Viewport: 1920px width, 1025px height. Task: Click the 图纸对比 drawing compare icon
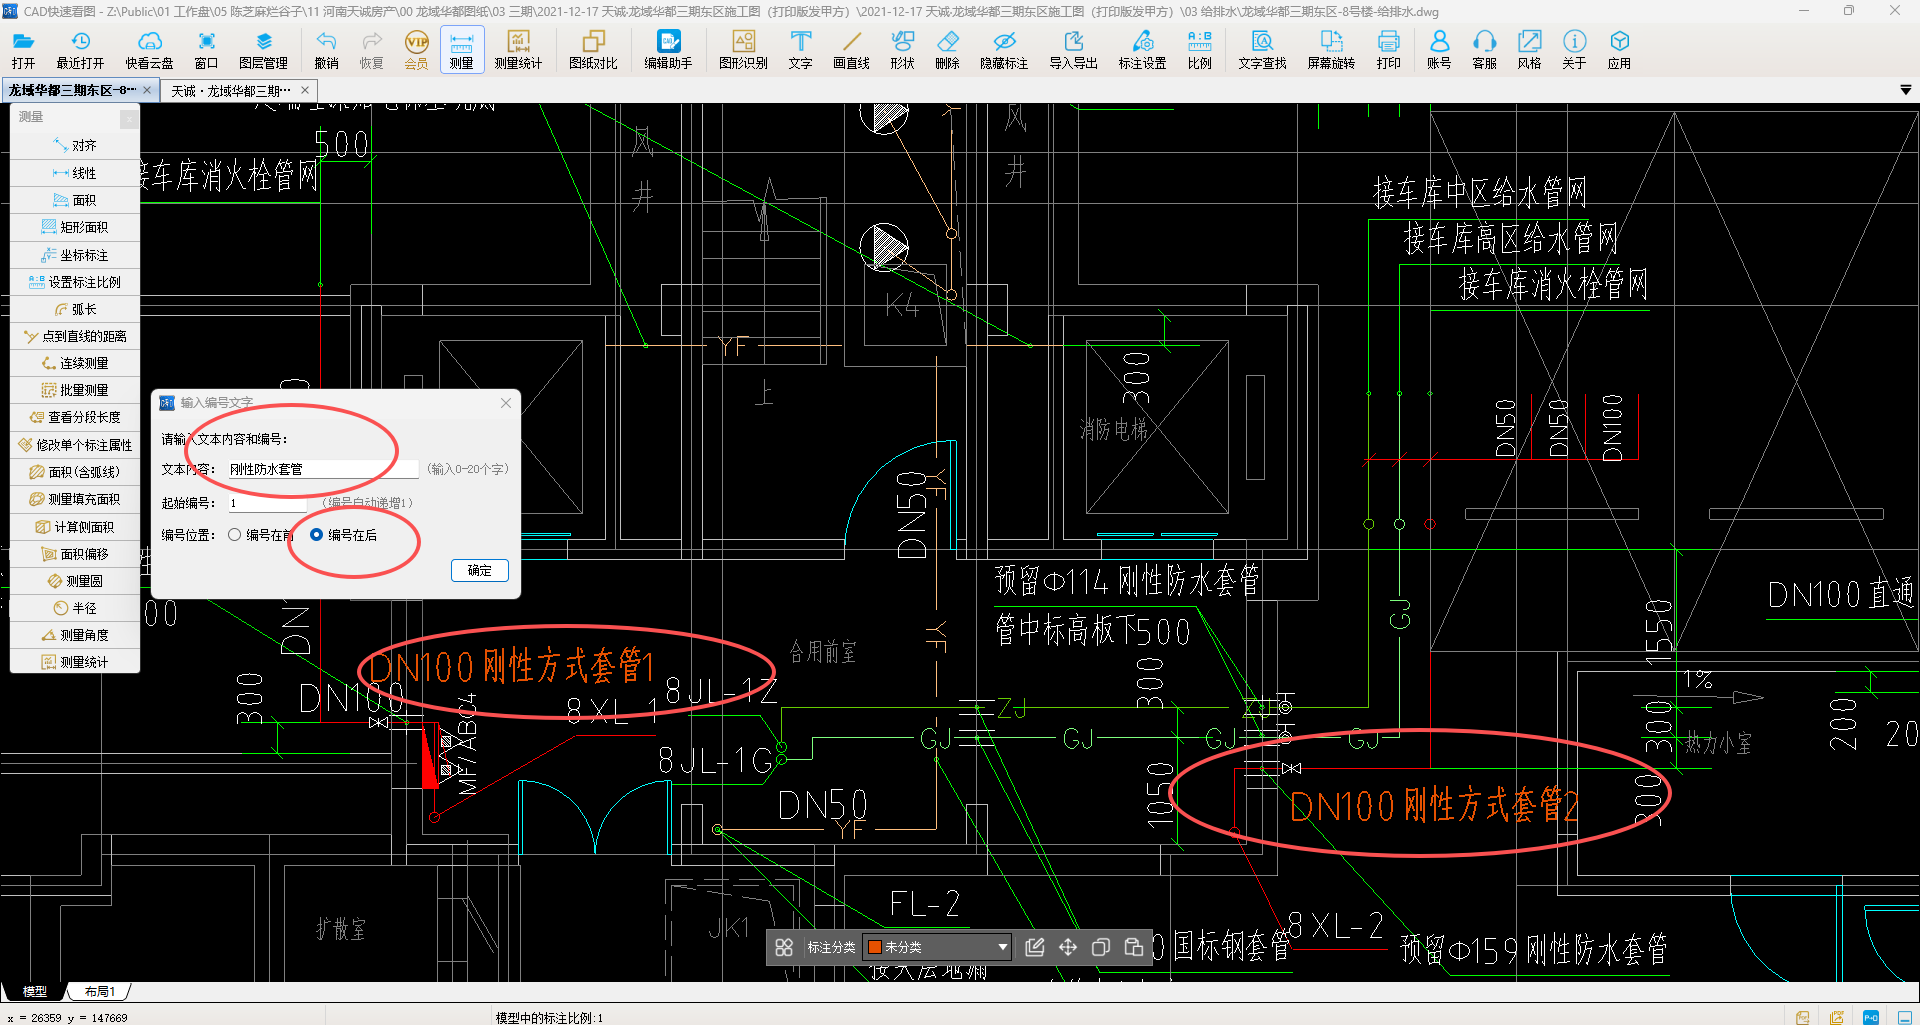593,49
